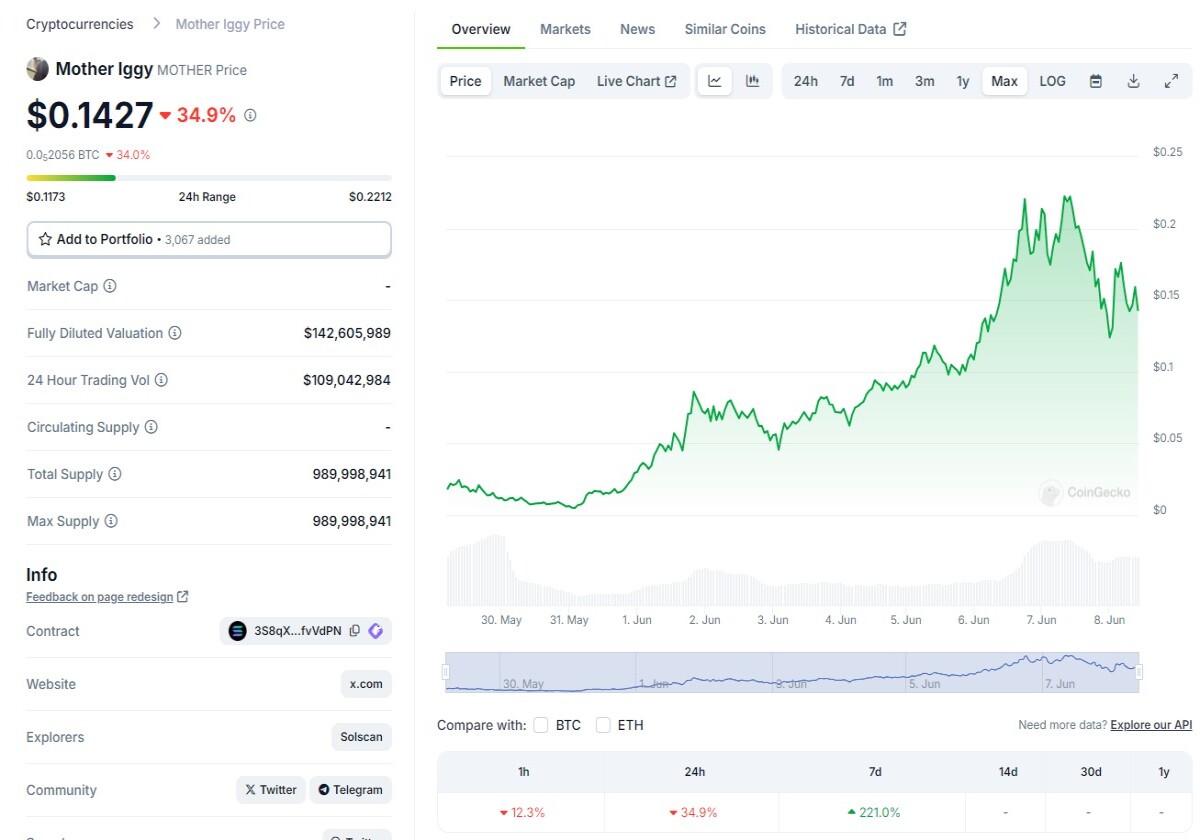Open the Markets tab

(565, 29)
